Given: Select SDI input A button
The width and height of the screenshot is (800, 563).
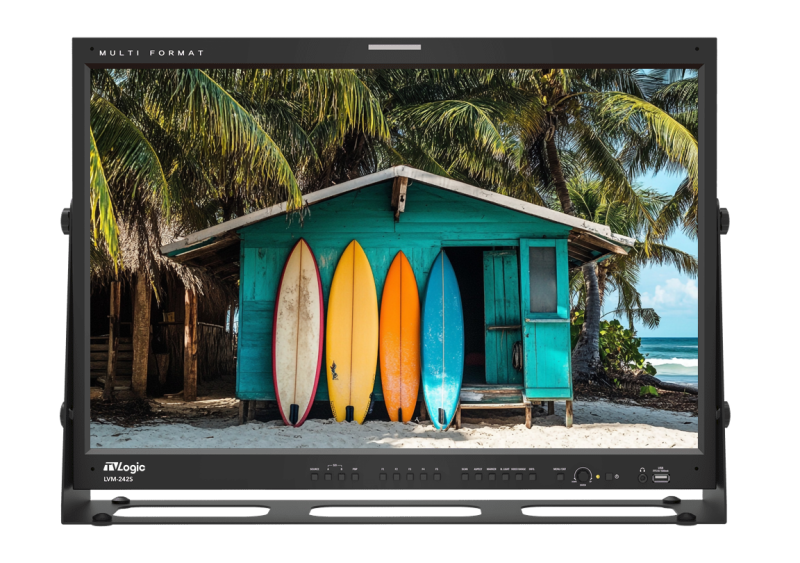Looking at the screenshot, I should (328, 477).
